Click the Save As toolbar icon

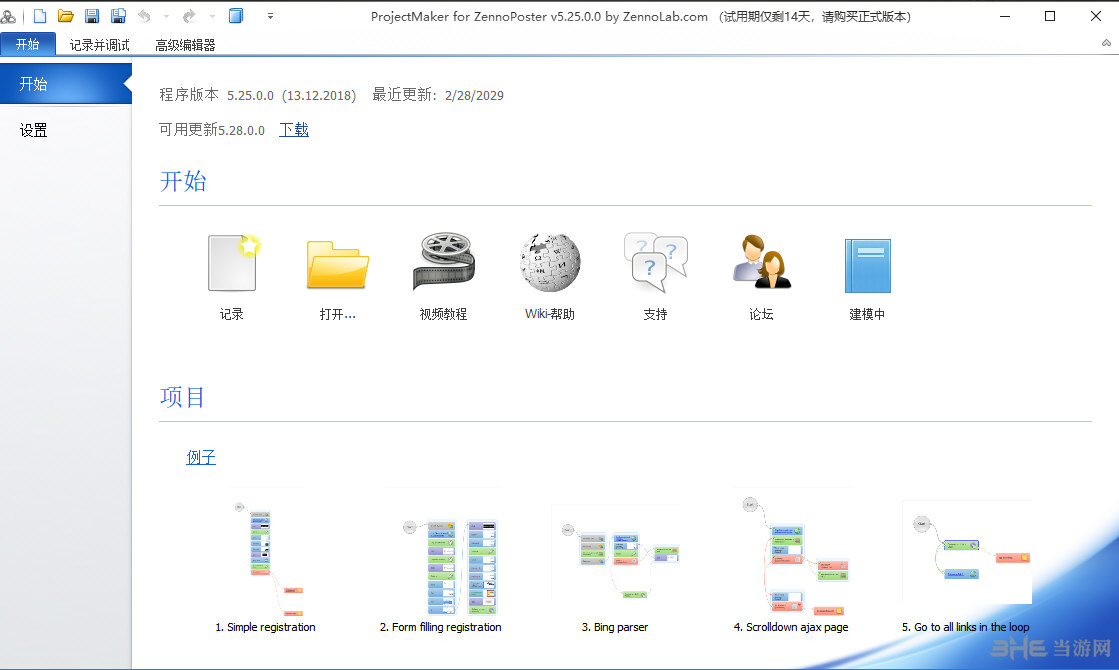point(118,16)
